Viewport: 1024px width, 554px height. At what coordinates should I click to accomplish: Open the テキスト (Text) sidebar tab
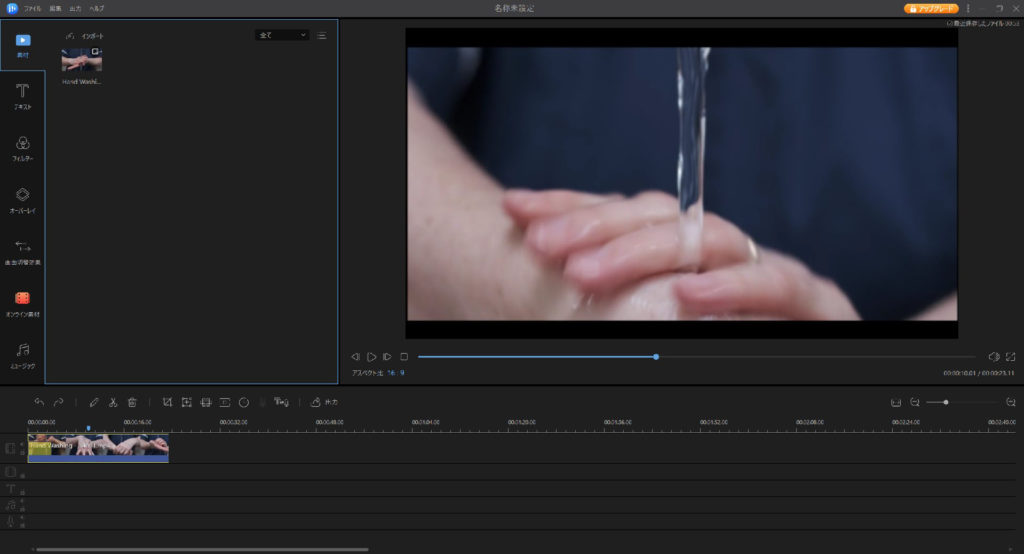23,97
